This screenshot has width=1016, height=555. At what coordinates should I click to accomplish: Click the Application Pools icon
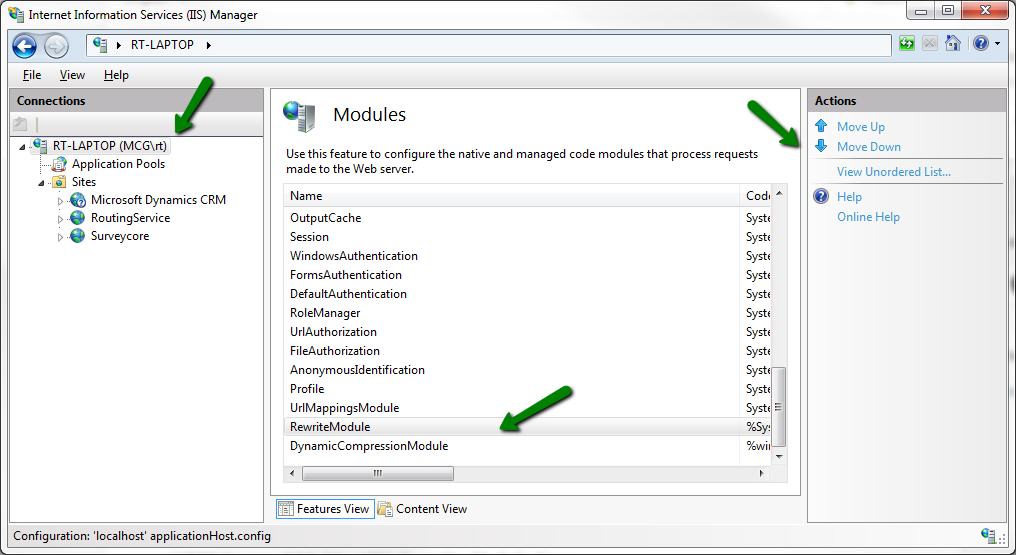tap(60, 164)
